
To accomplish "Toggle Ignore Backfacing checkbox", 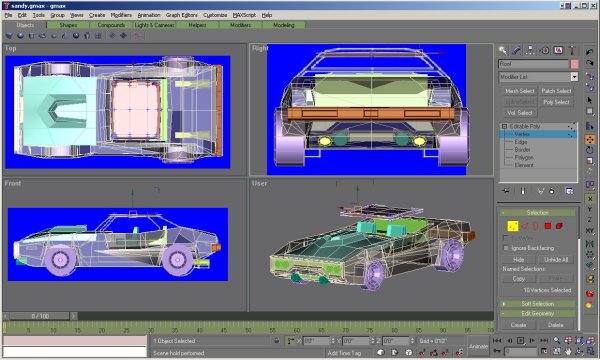I will [x=506, y=248].
